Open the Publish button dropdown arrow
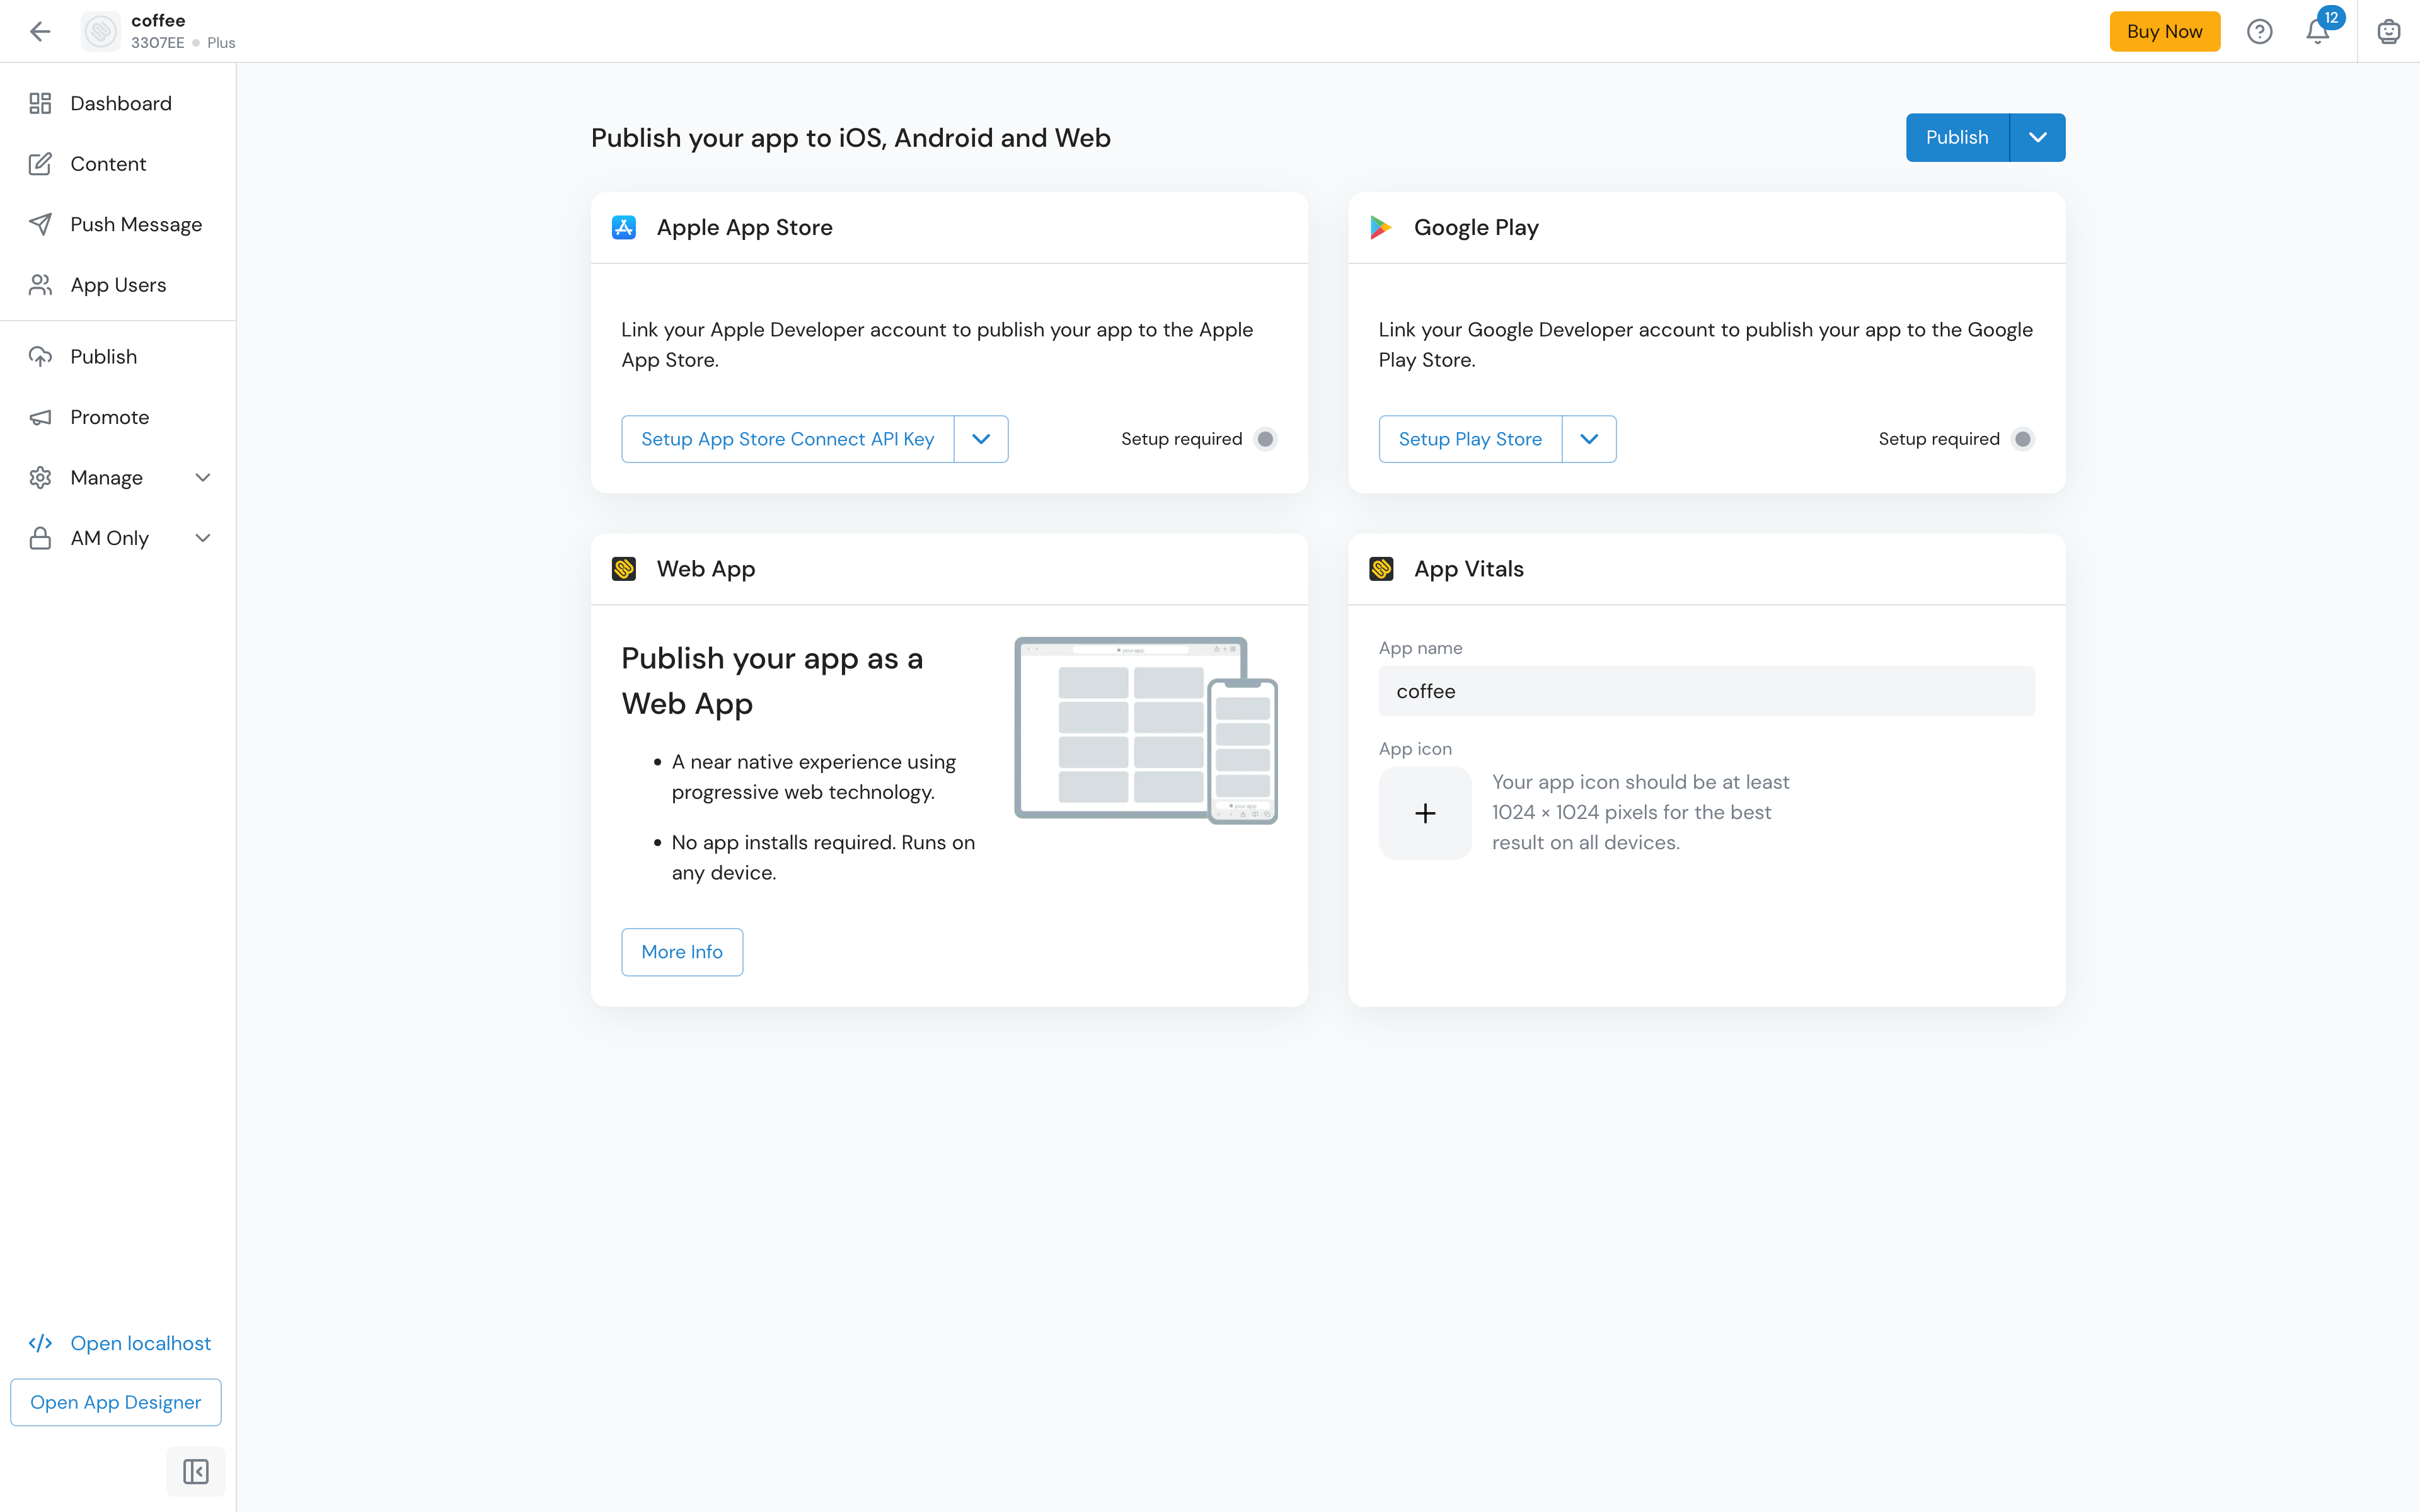The height and width of the screenshot is (1512, 2420). (x=2037, y=137)
